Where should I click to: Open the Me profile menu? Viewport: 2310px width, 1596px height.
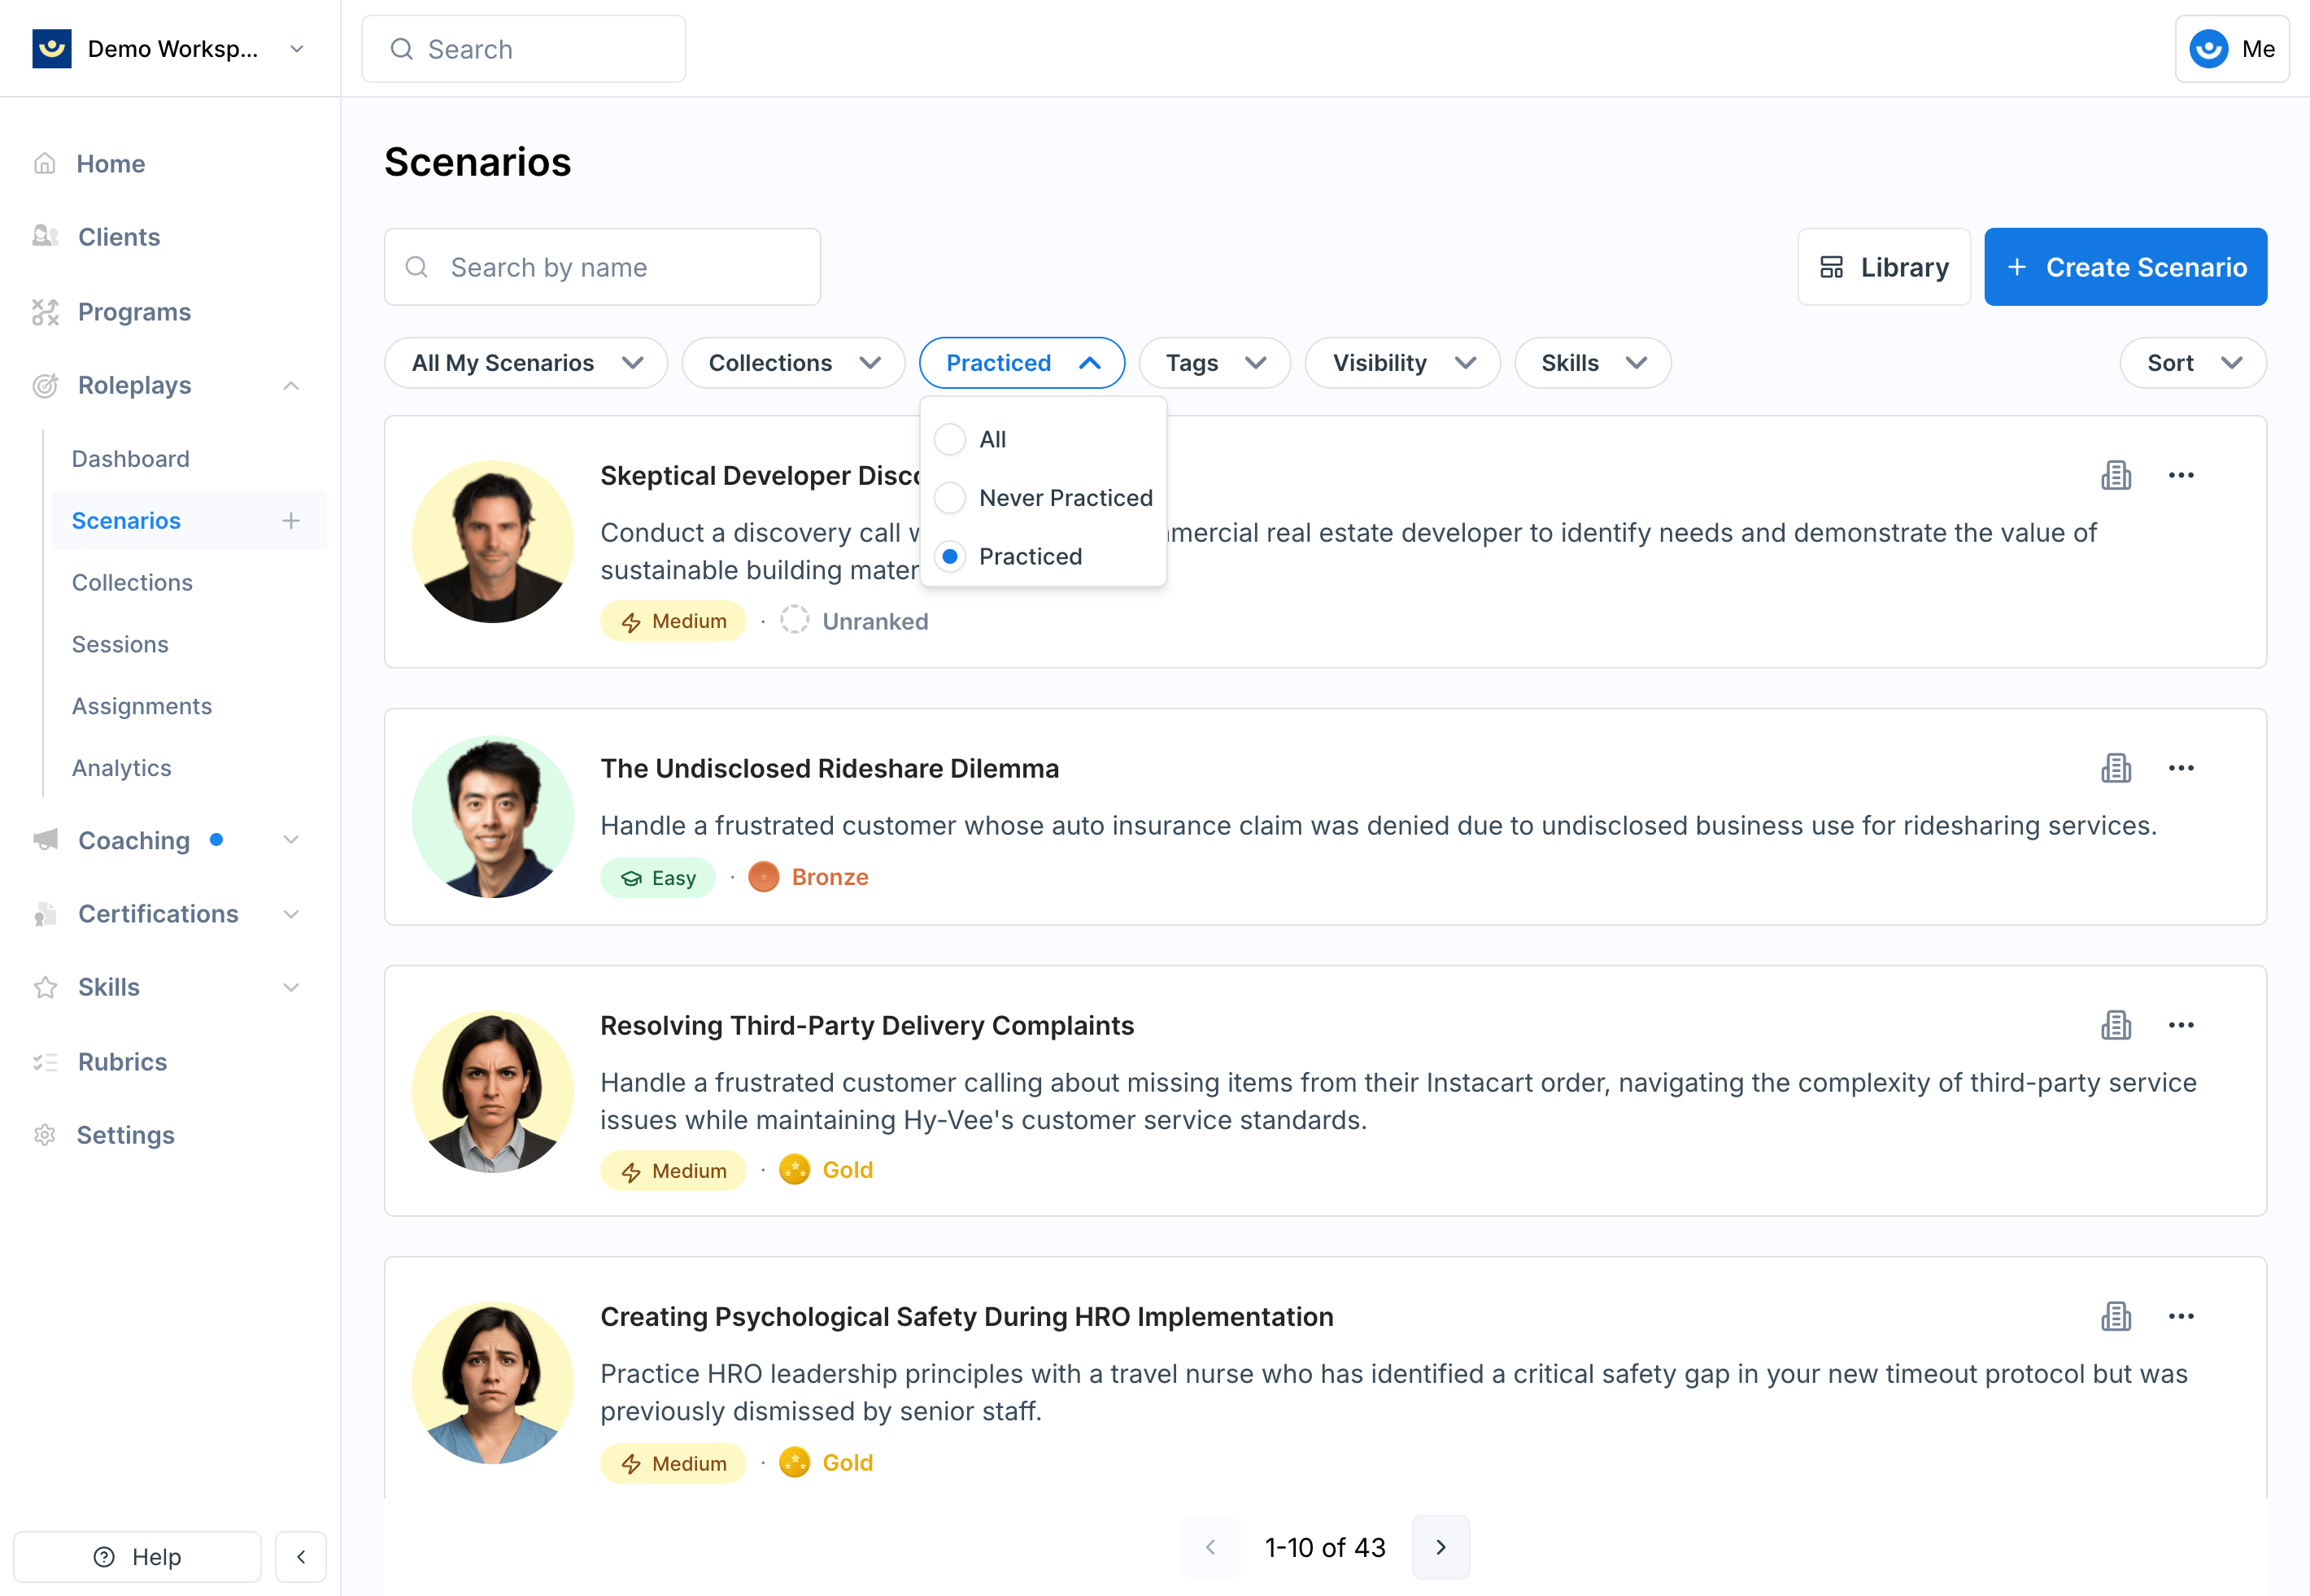click(x=2232, y=49)
